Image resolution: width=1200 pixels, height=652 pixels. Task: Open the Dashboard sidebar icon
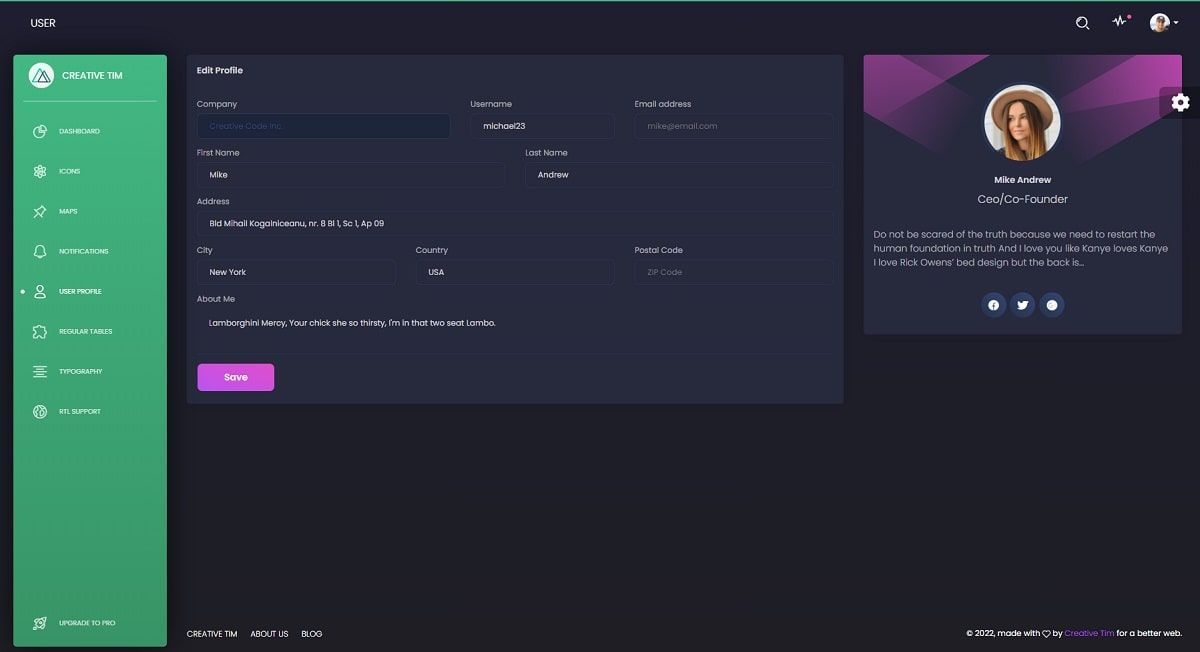39,131
